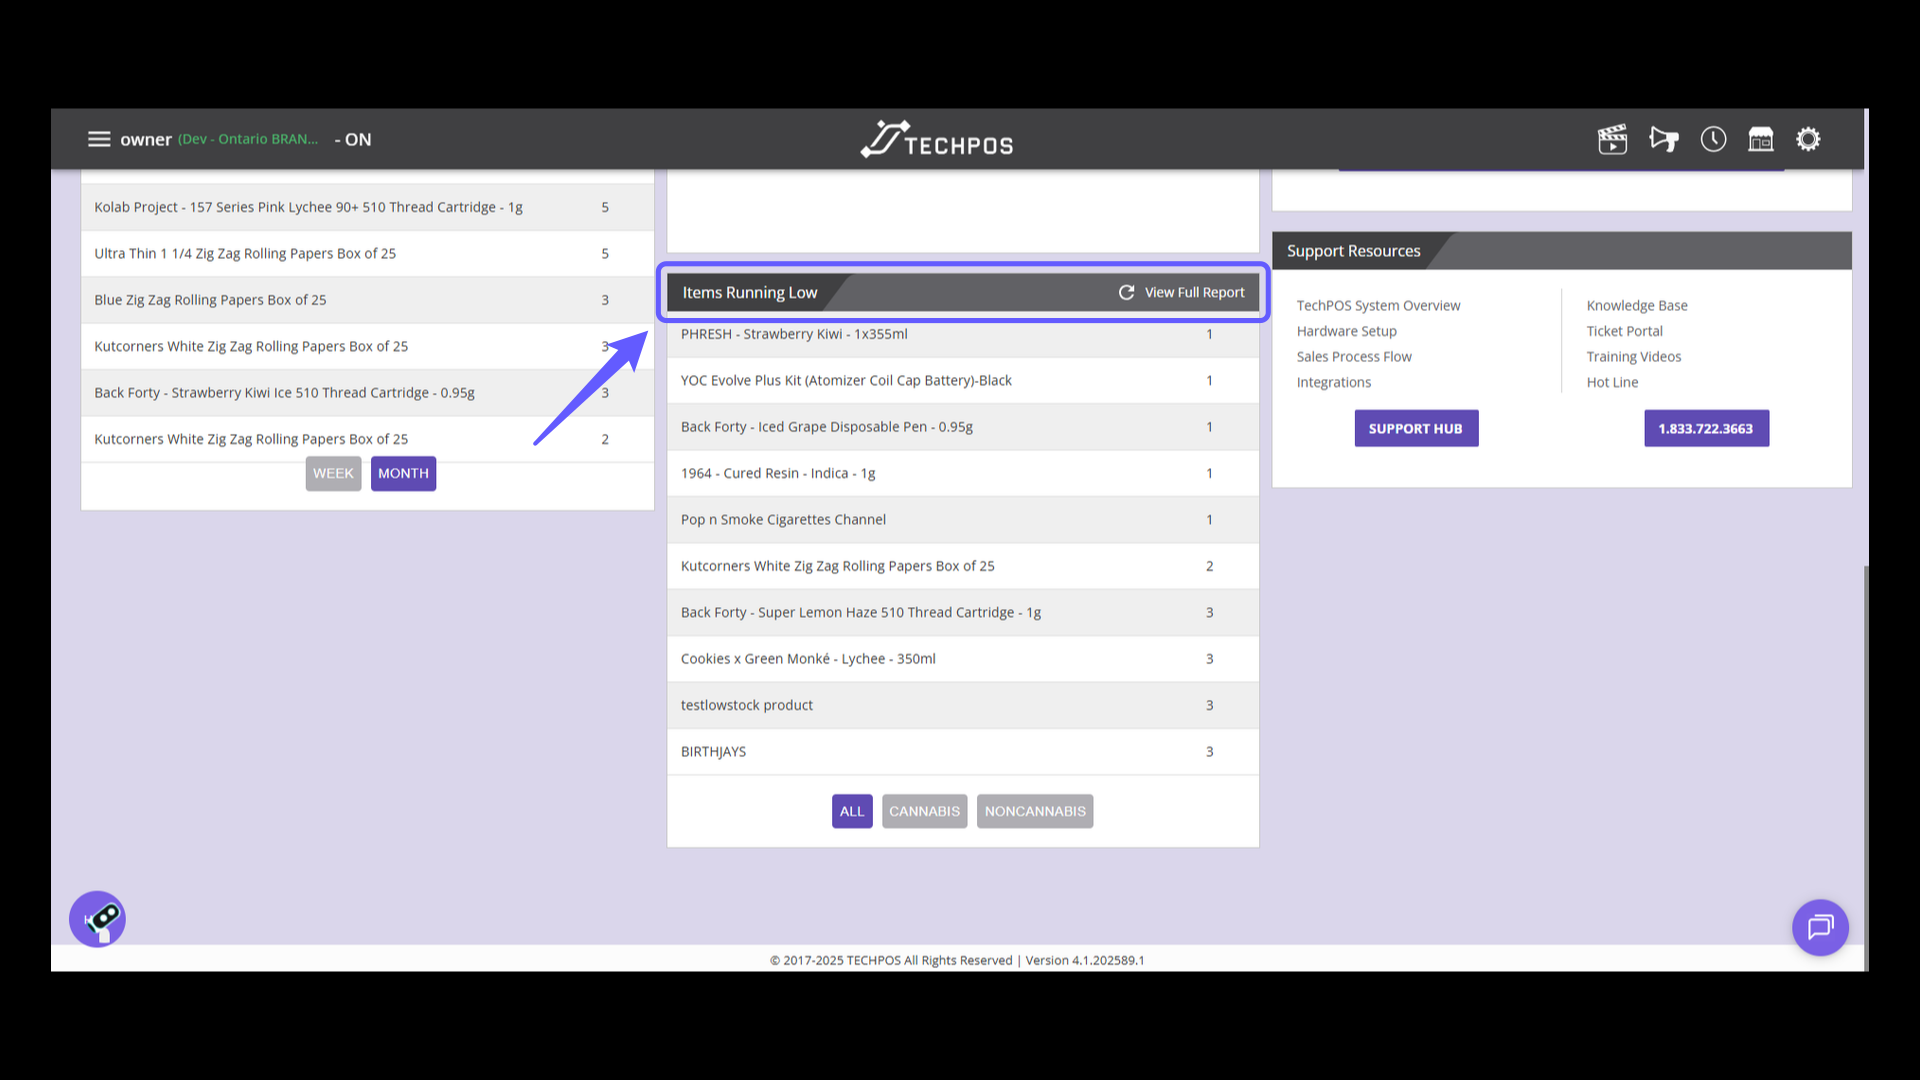Open View Full Report link
Image resolution: width=1920 pixels, height=1080 pixels.
pos(1194,292)
